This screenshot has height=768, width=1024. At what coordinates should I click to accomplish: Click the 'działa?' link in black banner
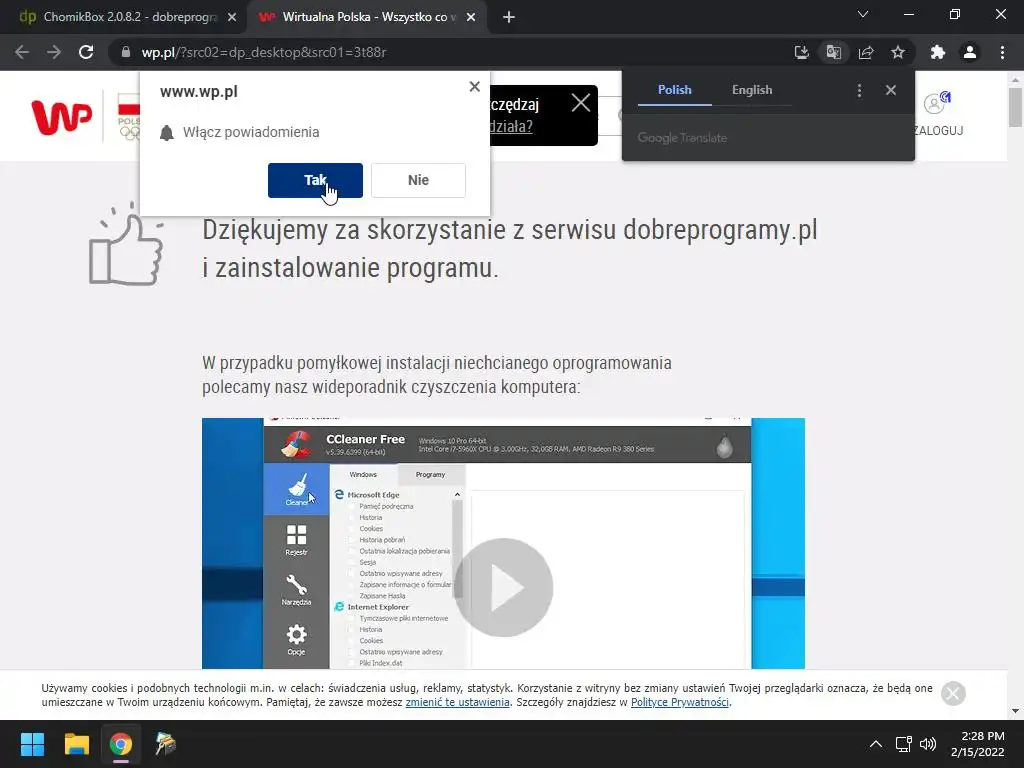tap(511, 126)
